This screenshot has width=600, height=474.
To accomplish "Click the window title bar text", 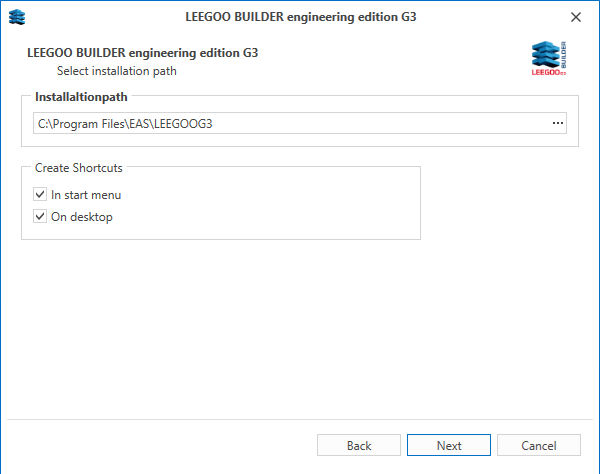I will pyautogui.click(x=301, y=17).
